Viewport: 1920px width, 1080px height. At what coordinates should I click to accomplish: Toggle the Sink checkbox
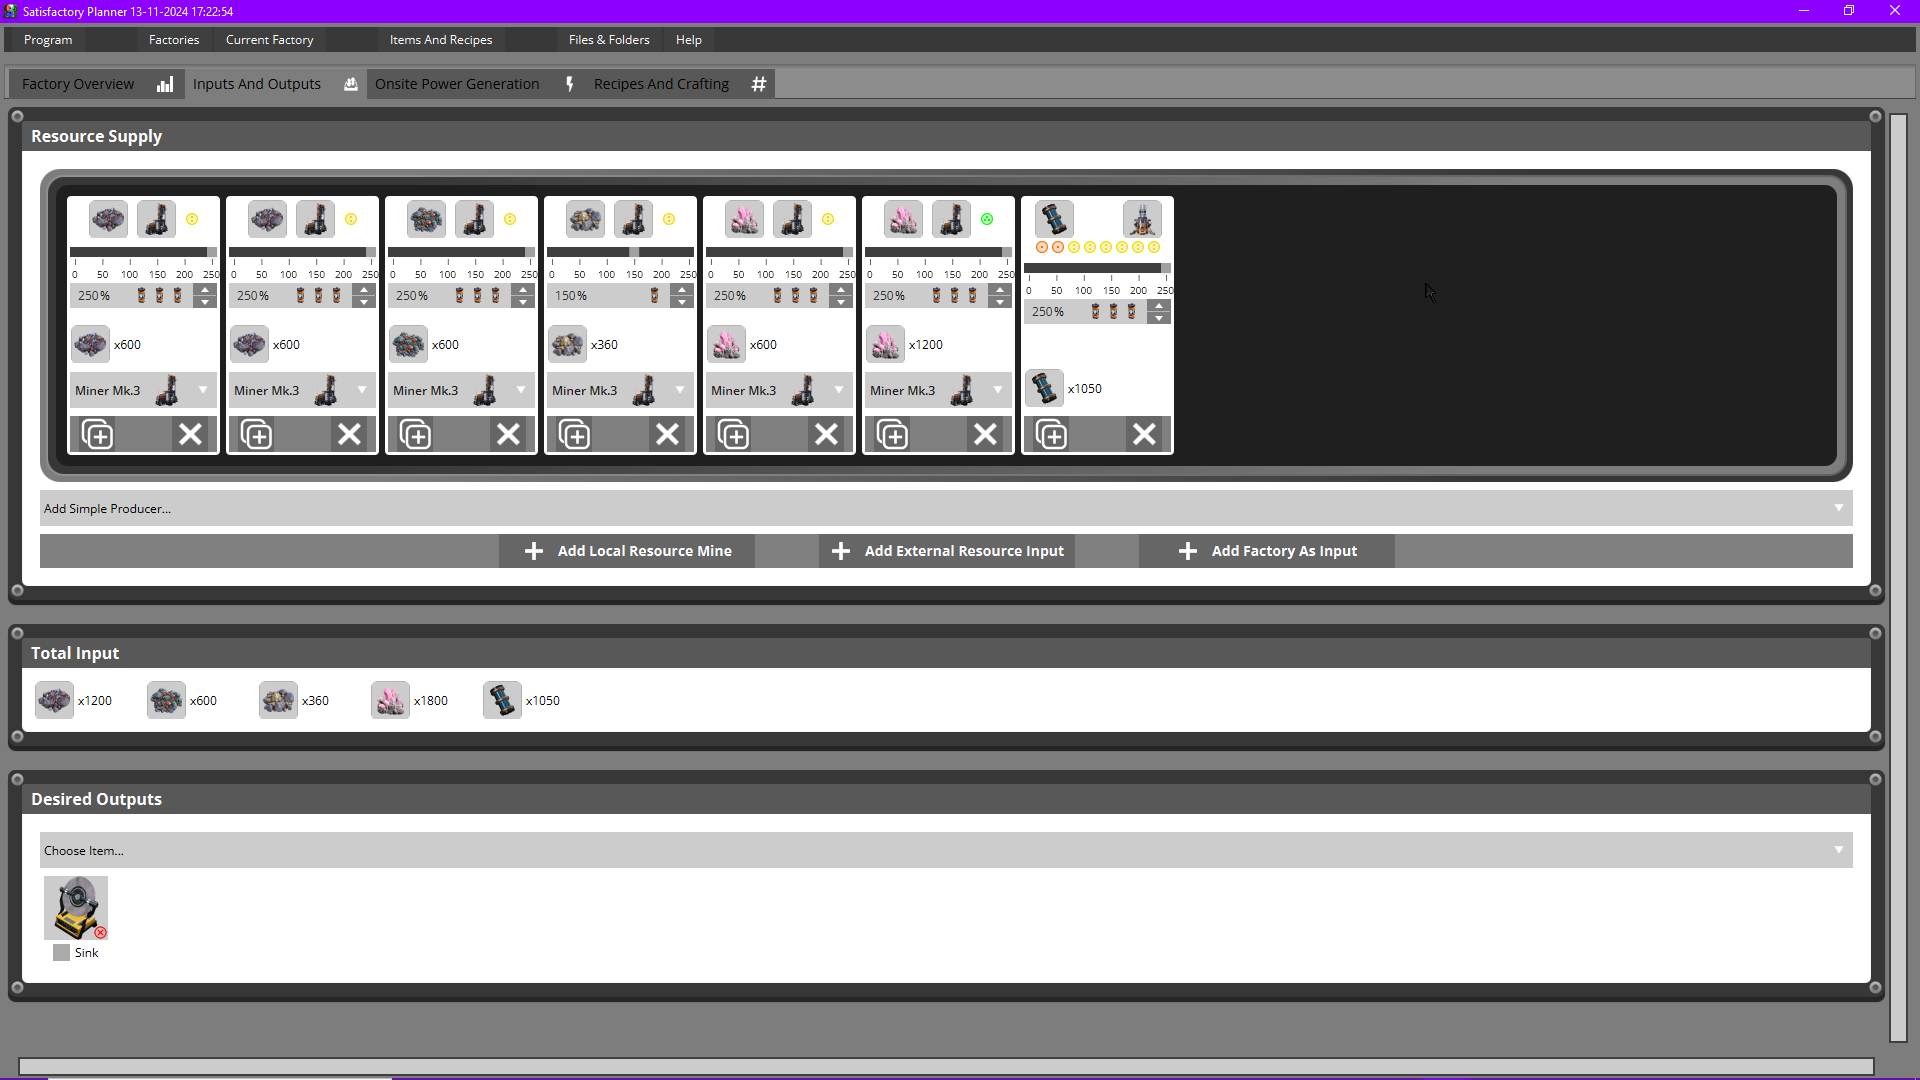(x=62, y=953)
